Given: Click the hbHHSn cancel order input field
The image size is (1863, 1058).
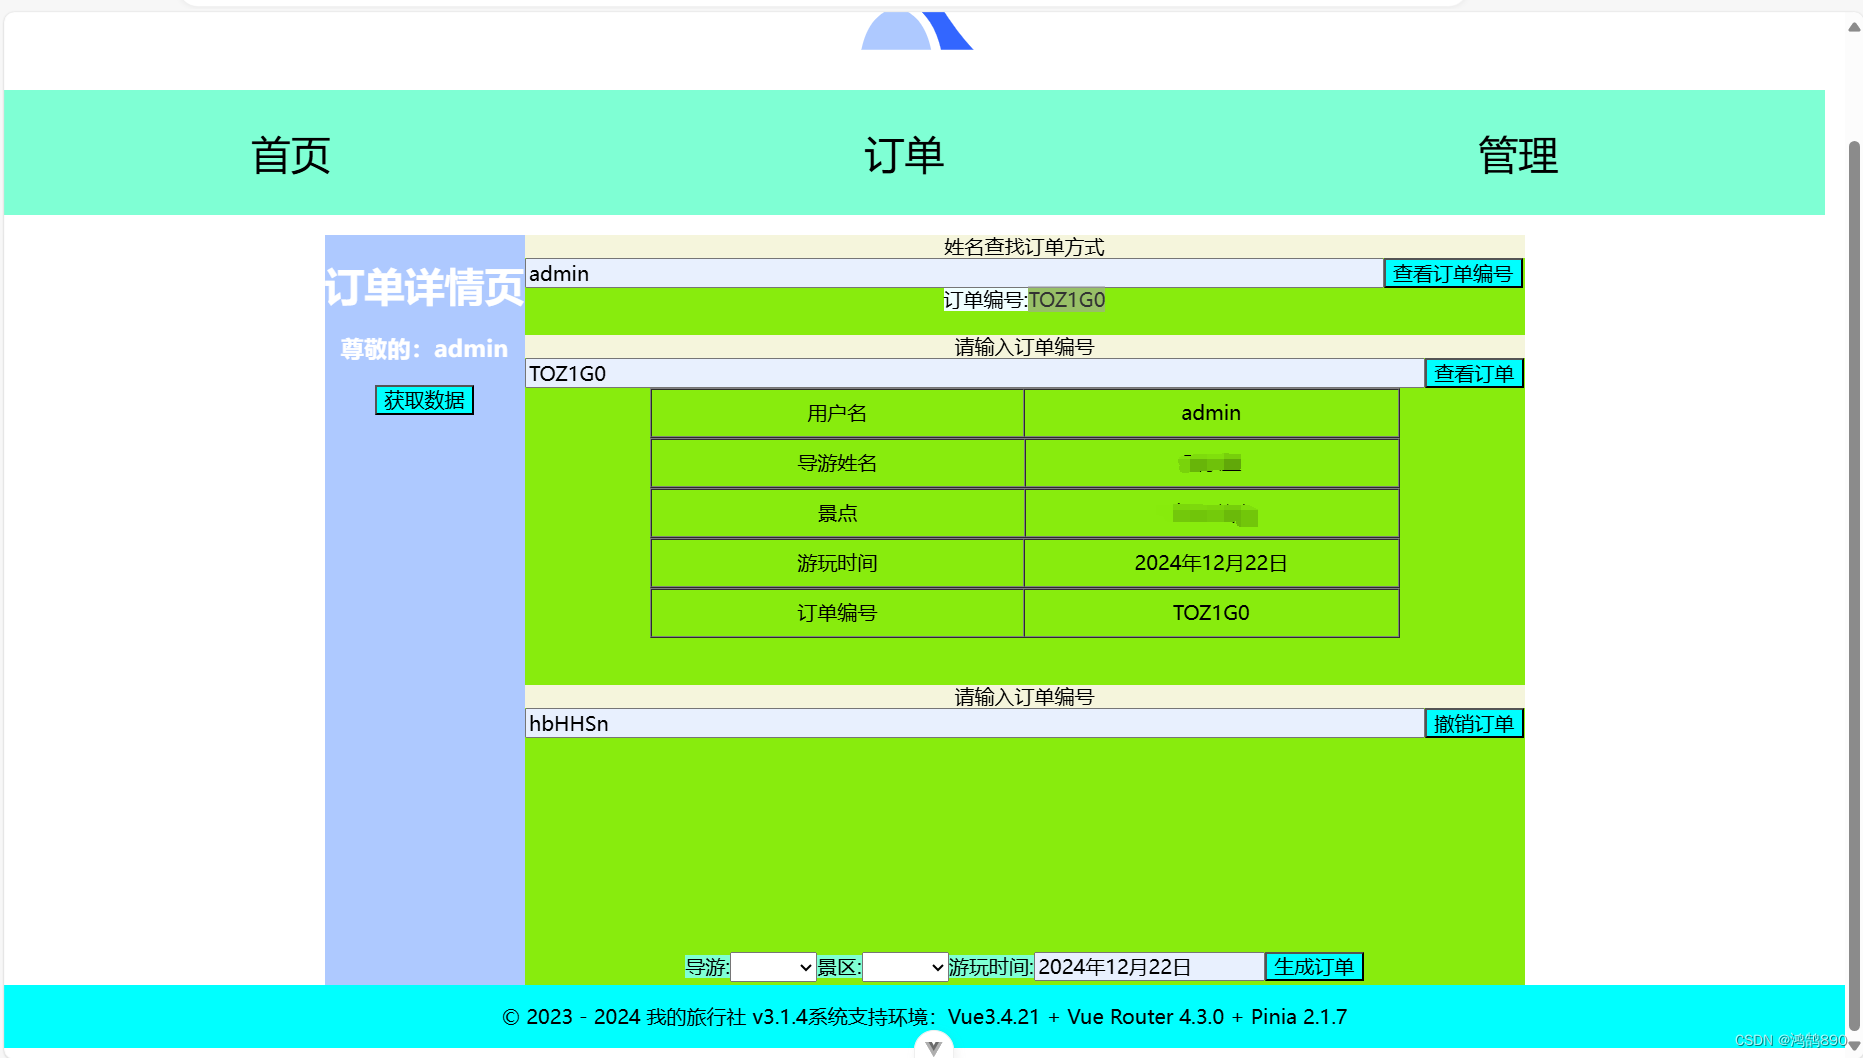Looking at the screenshot, I should point(900,723).
